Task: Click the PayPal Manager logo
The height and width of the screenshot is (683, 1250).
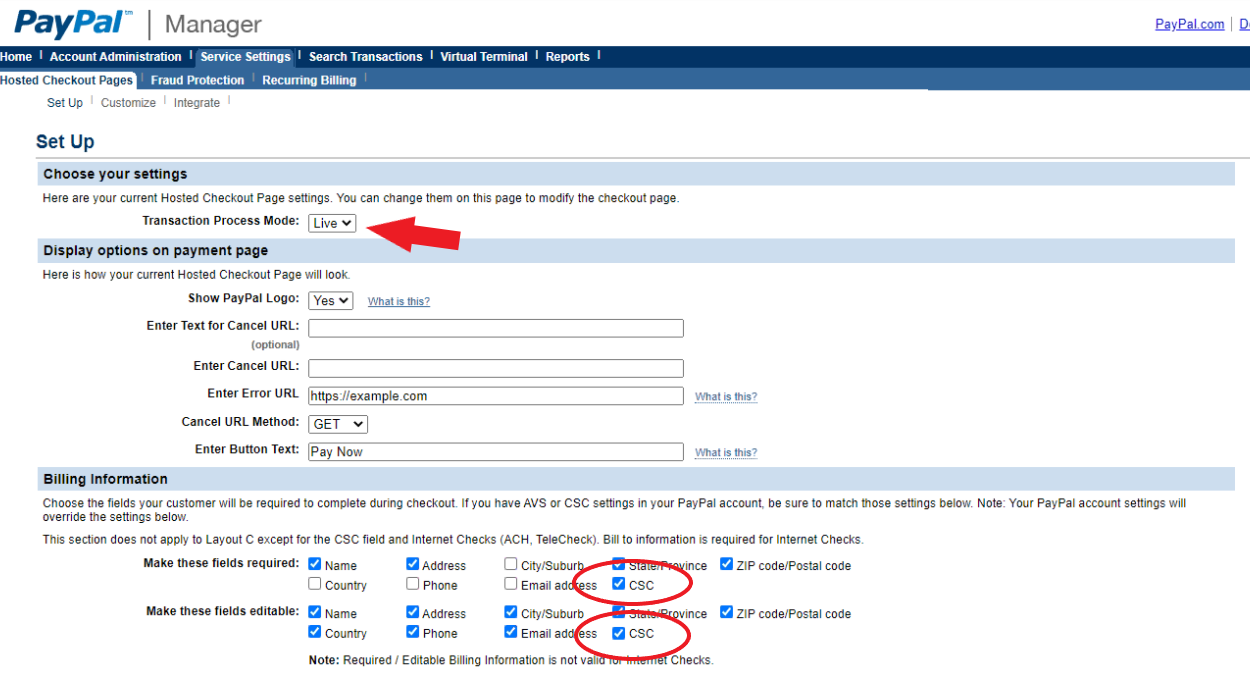Action: (x=138, y=24)
